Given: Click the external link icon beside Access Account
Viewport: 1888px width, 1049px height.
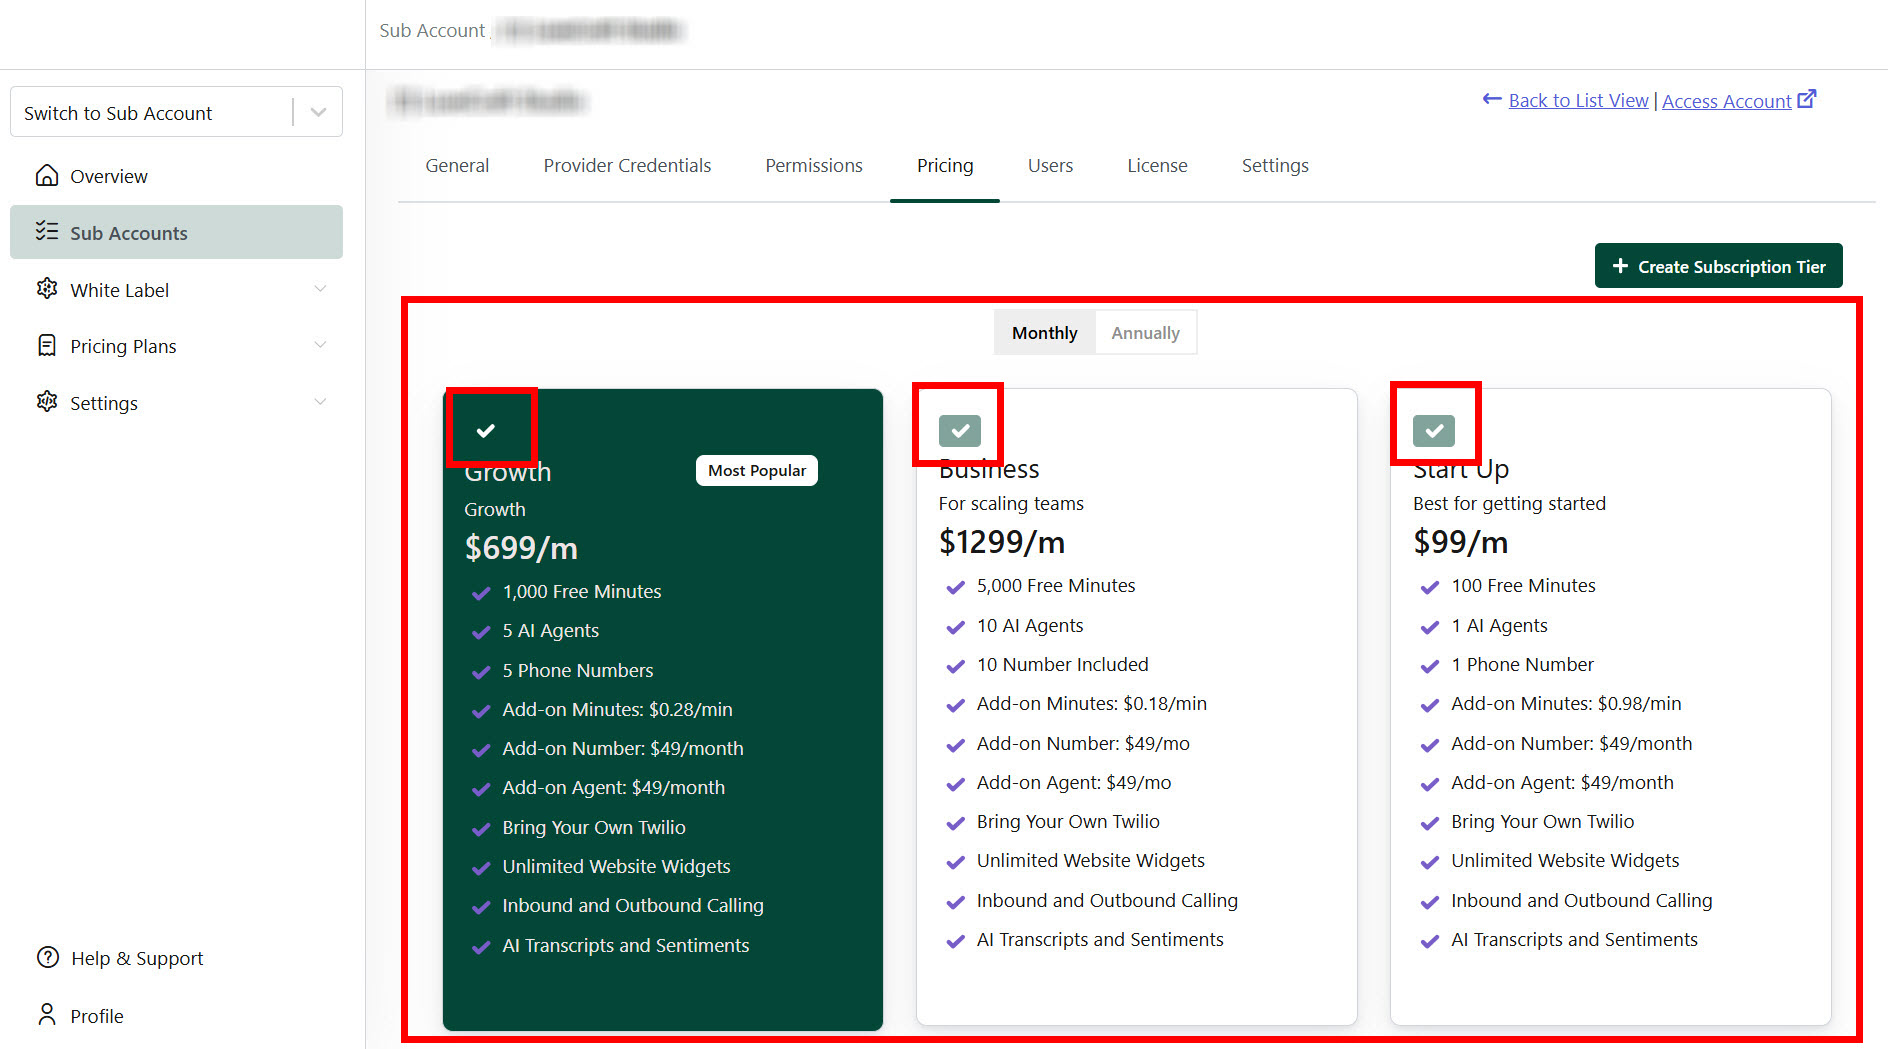Looking at the screenshot, I should coord(1807,99).
